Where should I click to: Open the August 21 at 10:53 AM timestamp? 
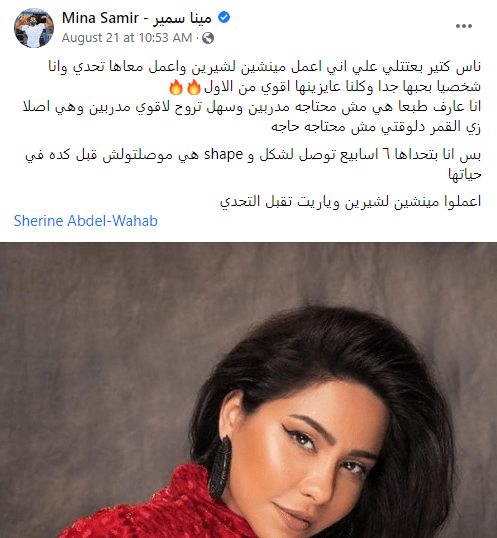(x=127, y=38)
